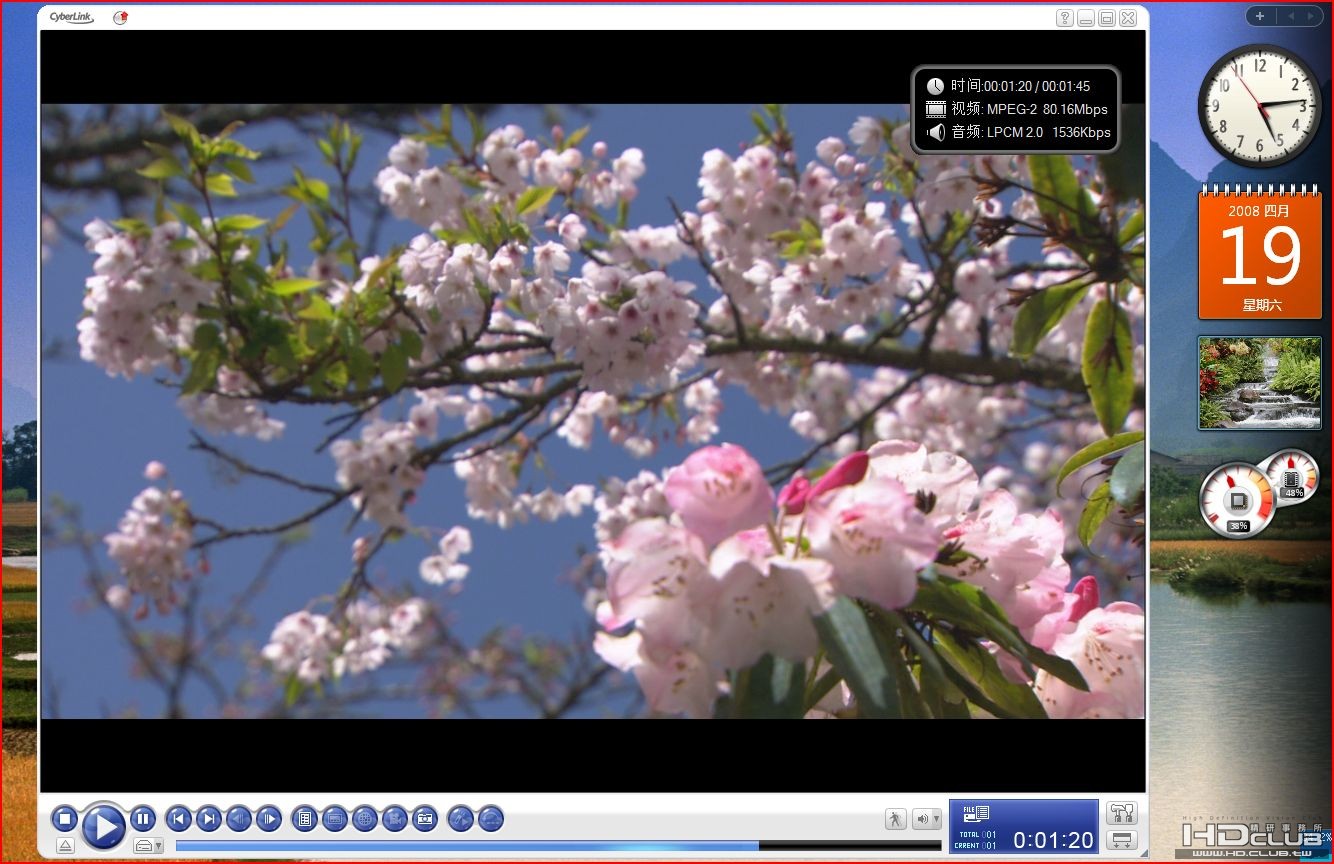Add a gadget with the sidebar plus button
Image resolution: width=1334 pixels, height=864 pixels.
click(x=1260, y=16)
